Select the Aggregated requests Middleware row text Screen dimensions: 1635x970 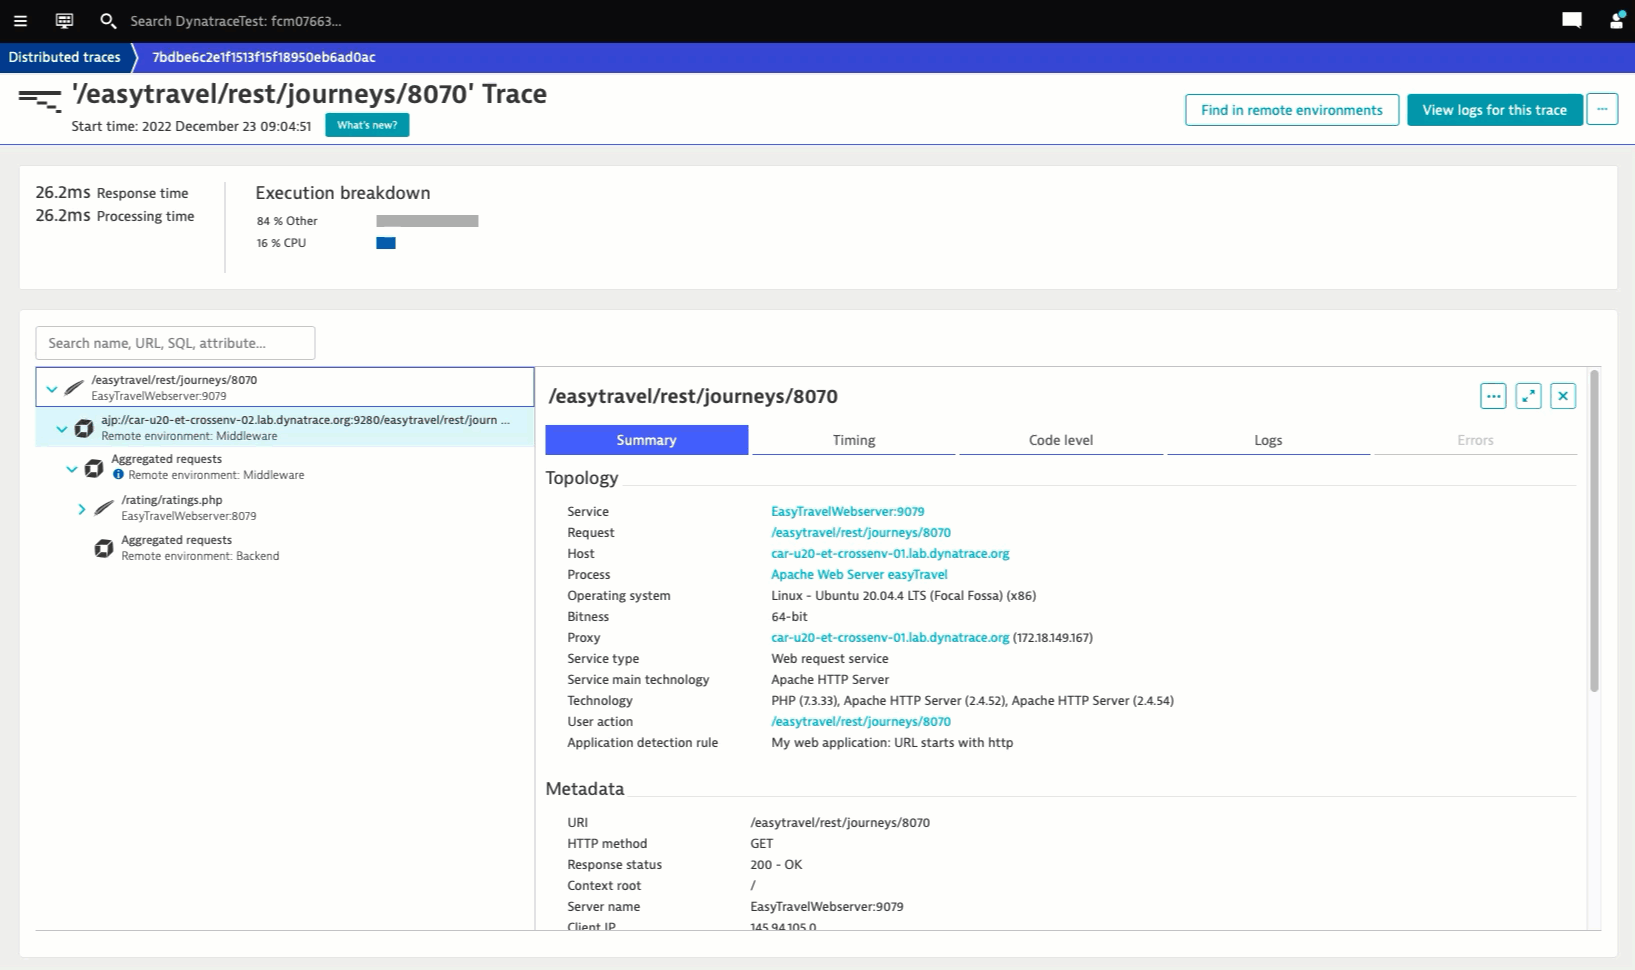point(166,459)
